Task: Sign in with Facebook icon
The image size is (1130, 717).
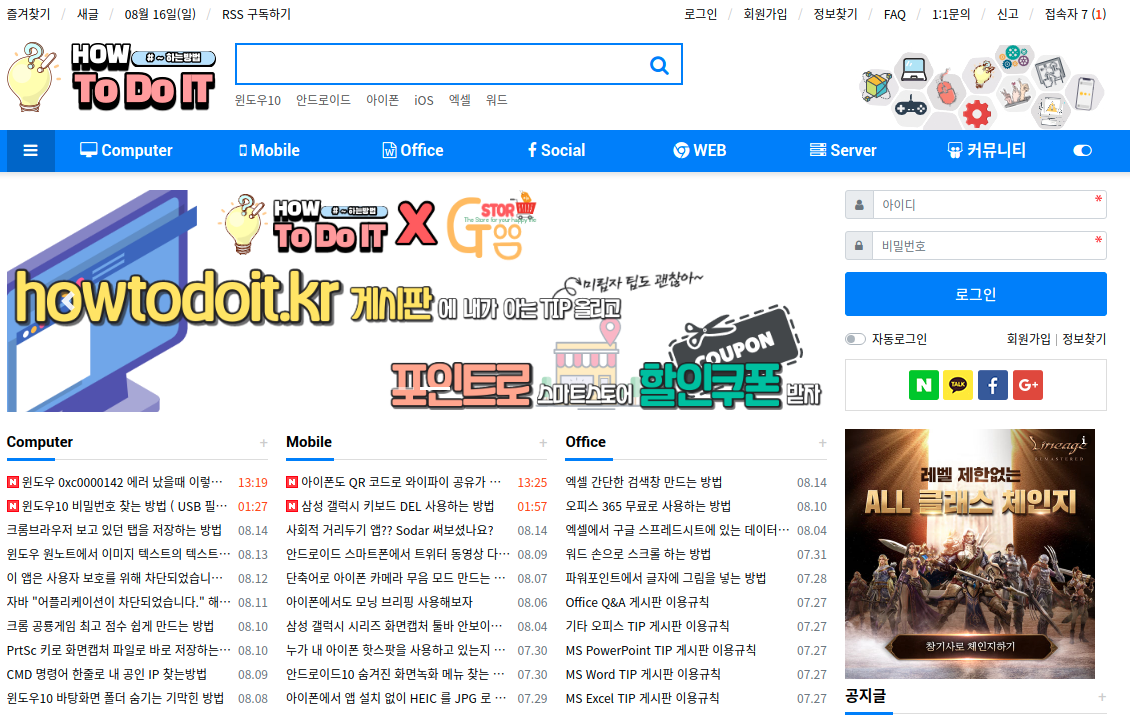Action: coord(993,385)
